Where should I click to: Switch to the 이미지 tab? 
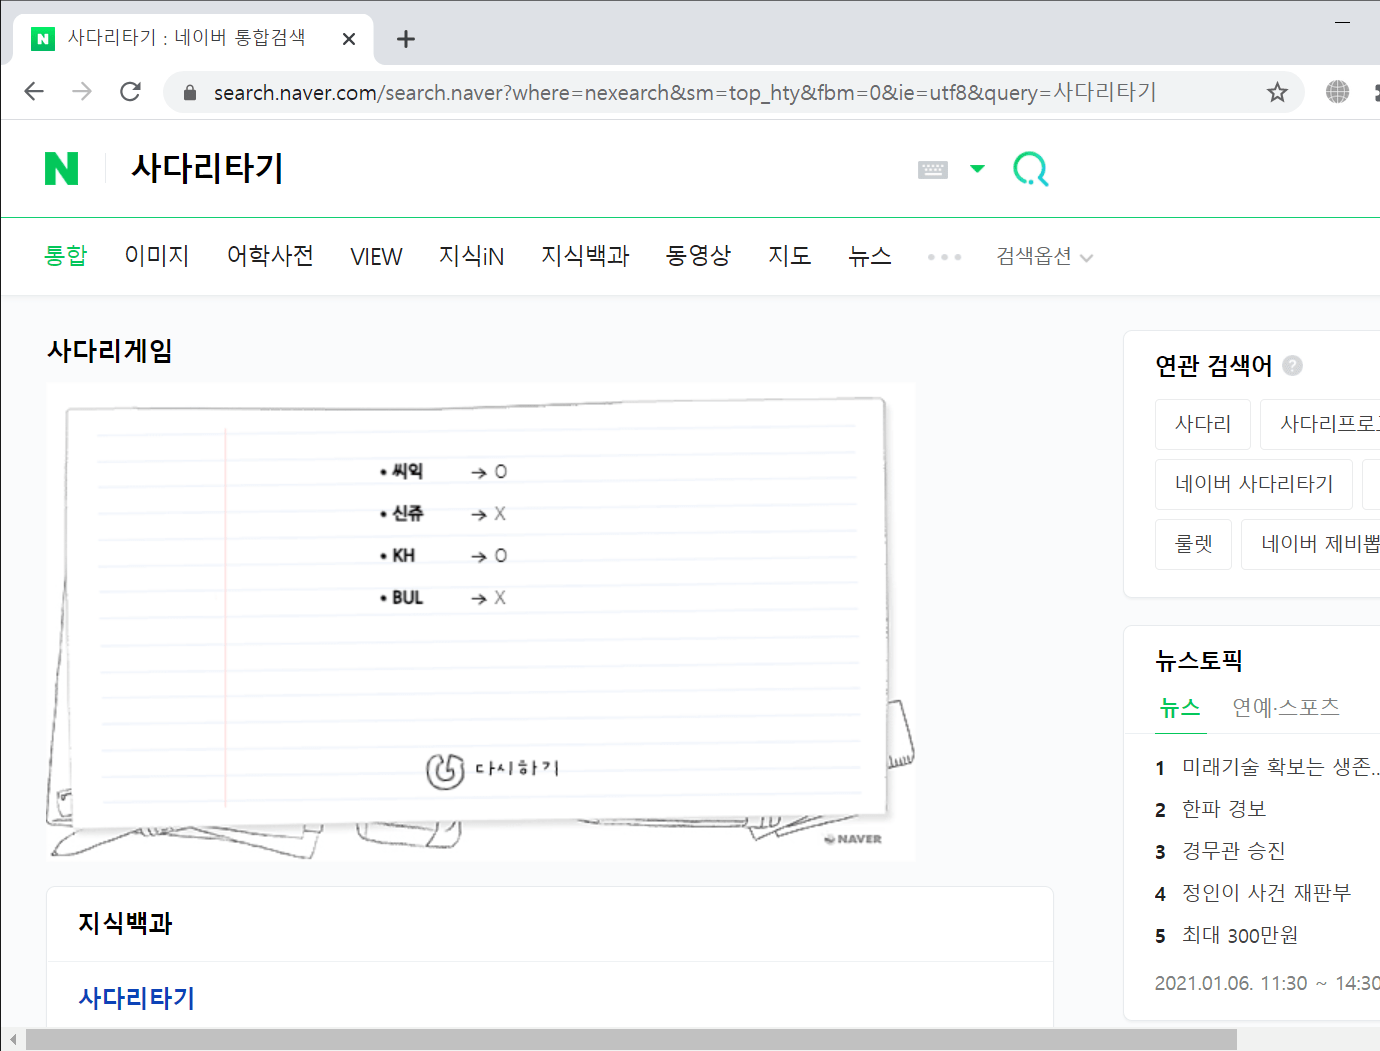coord(157,256)
